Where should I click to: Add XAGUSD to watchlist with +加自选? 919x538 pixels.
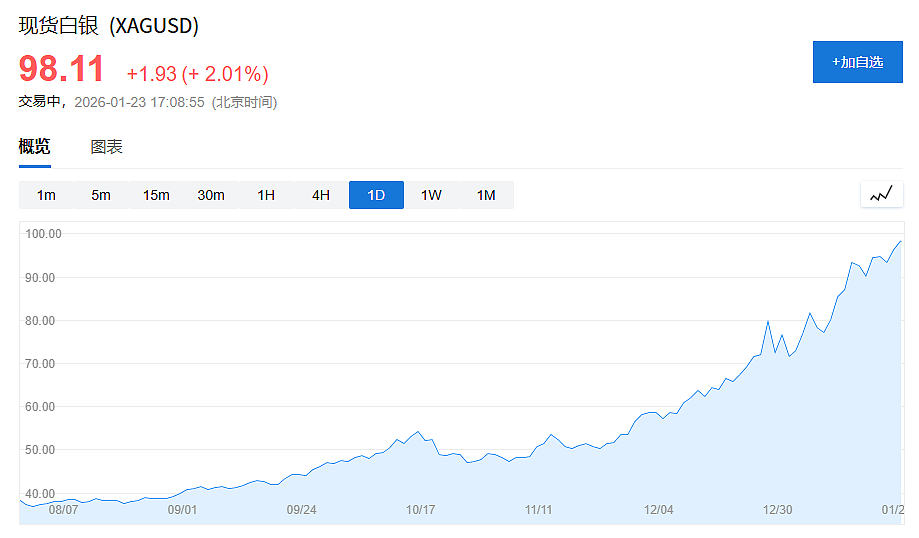[x=857, y=62]
